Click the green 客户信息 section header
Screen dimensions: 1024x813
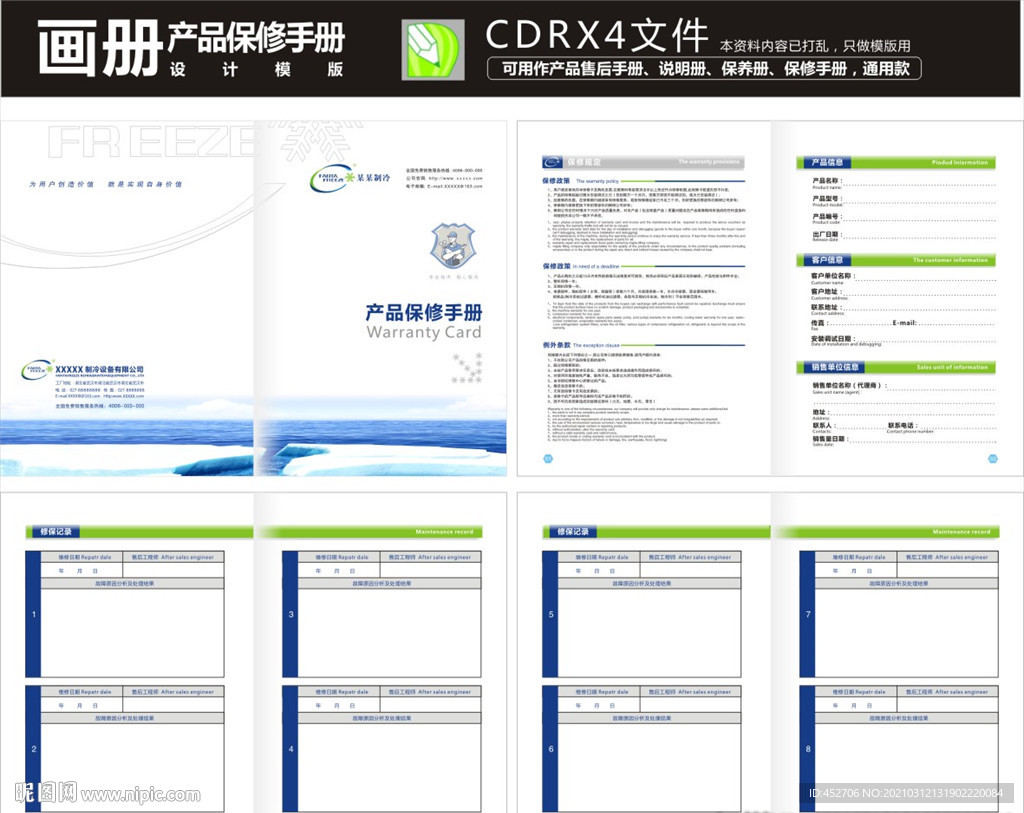point(895,260)
